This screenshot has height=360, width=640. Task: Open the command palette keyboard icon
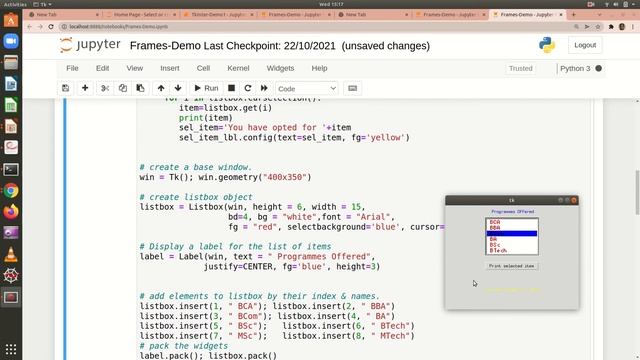tap(352, 88)
